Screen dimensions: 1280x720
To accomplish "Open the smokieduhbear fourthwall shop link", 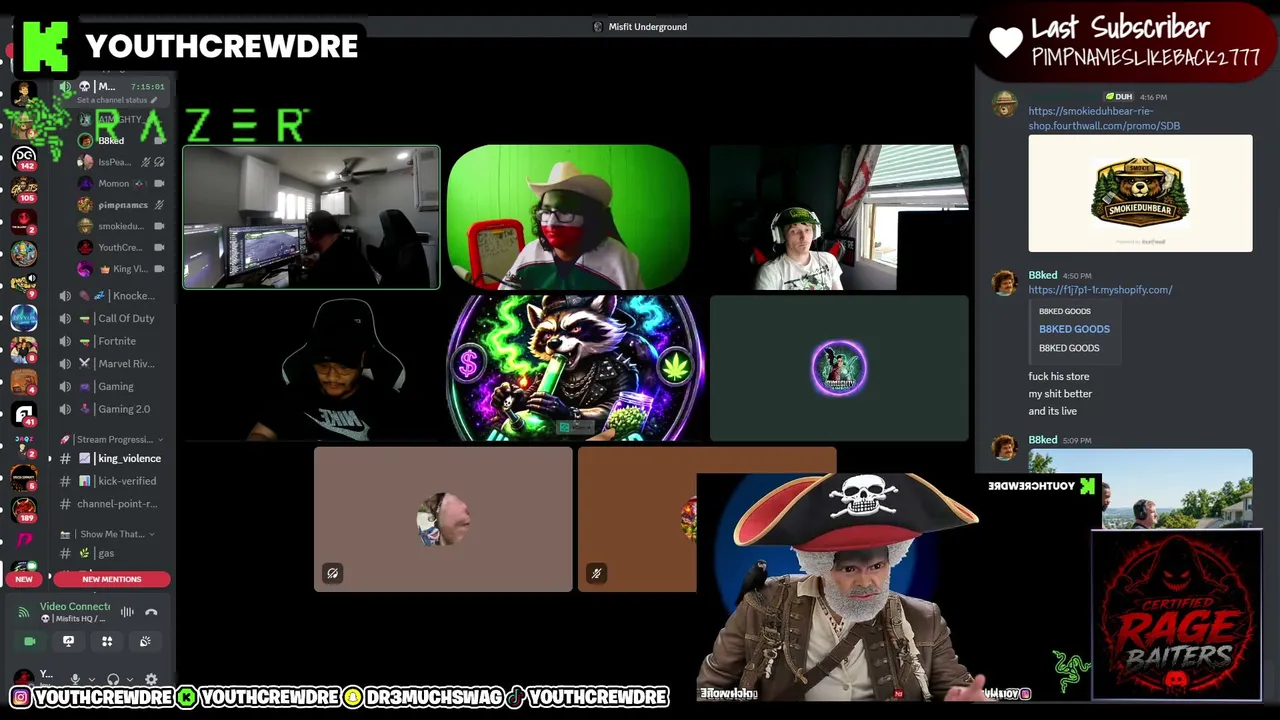I will [1104, 118].
